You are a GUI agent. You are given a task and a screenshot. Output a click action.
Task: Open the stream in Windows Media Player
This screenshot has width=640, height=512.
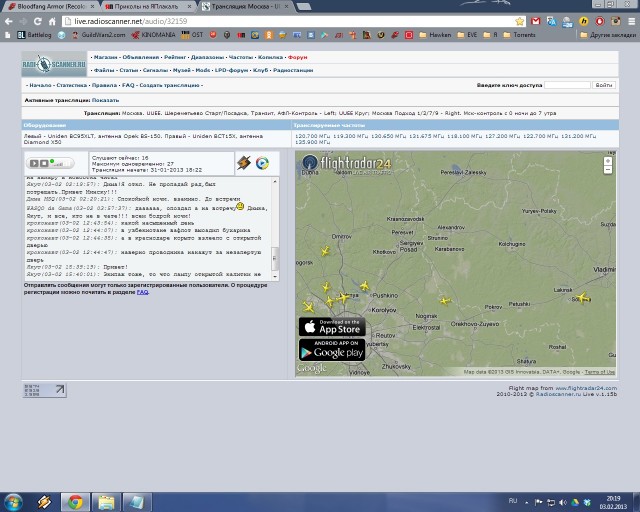[262, 163]
